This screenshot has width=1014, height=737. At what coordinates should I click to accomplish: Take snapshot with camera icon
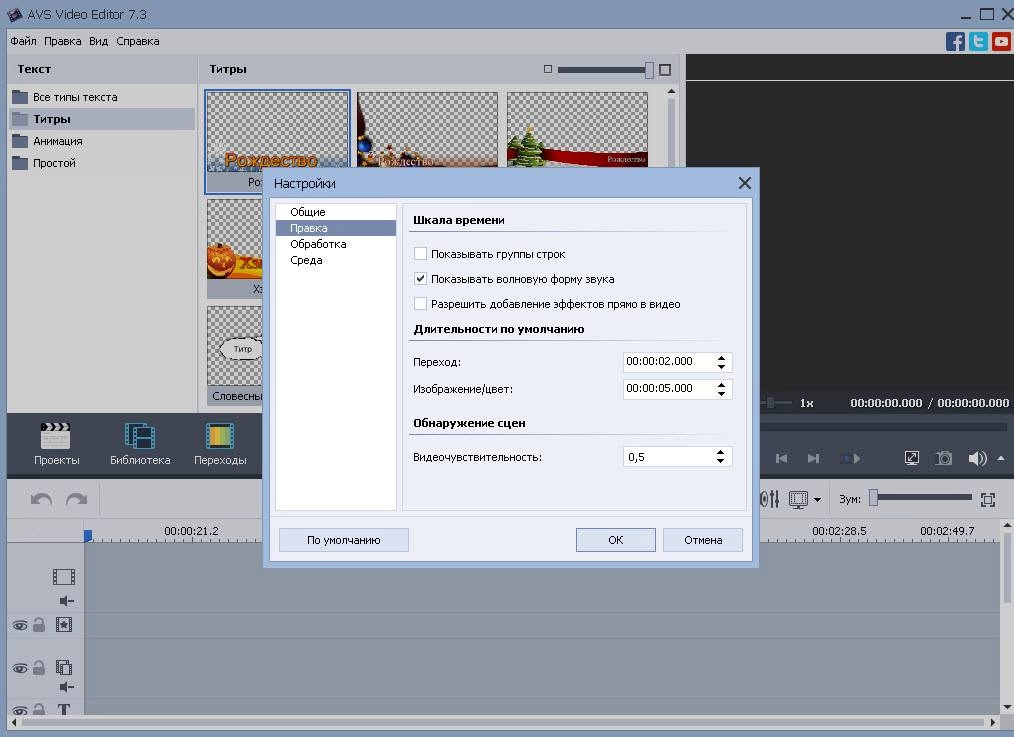click(944, 458)
